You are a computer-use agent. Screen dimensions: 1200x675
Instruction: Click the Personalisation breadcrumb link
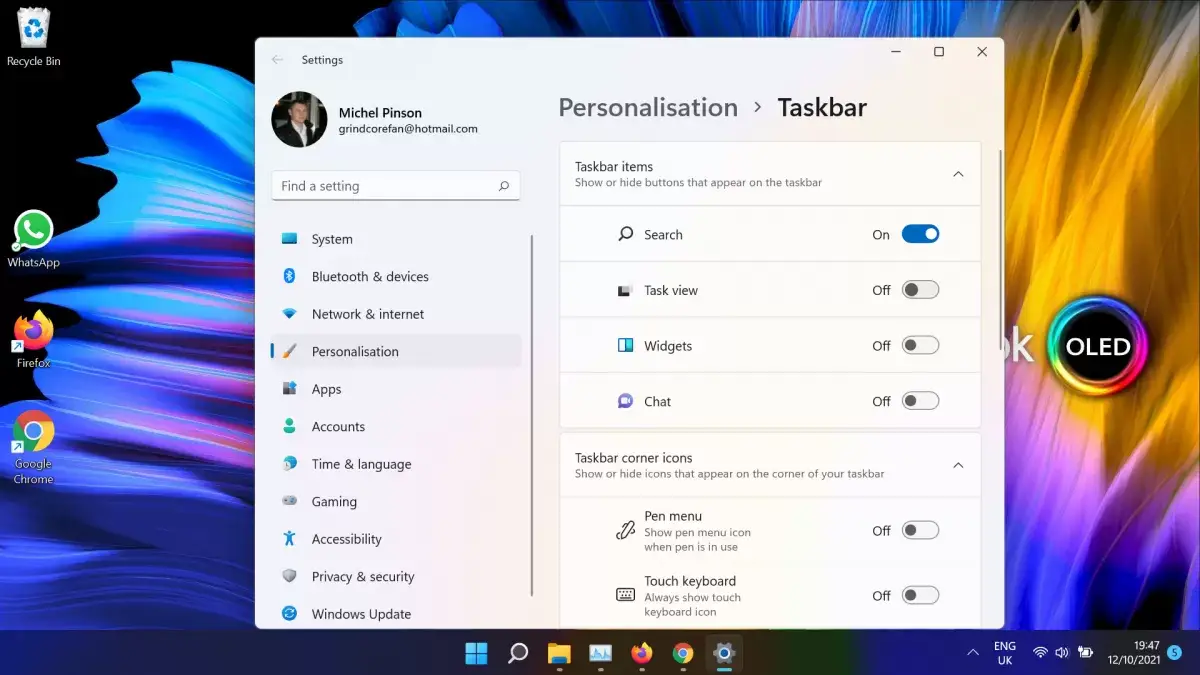(648, 107)
